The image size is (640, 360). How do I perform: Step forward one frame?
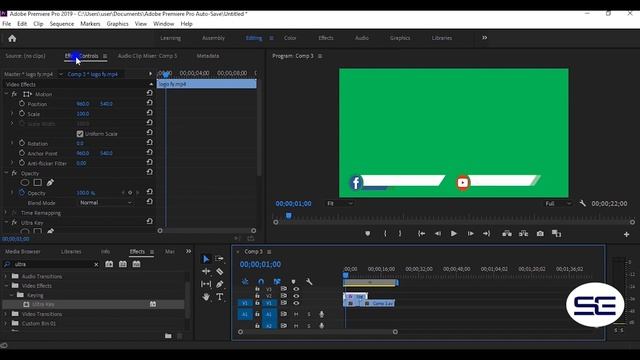470,233
